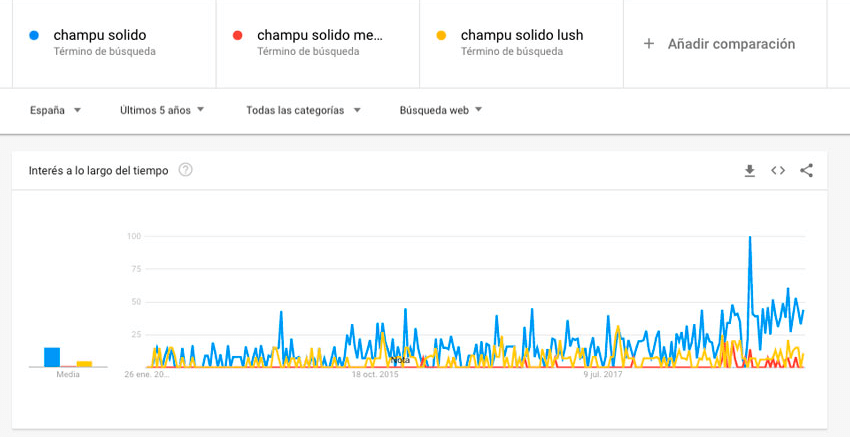
Task: Open the help question mark icon
Action: 185,170
